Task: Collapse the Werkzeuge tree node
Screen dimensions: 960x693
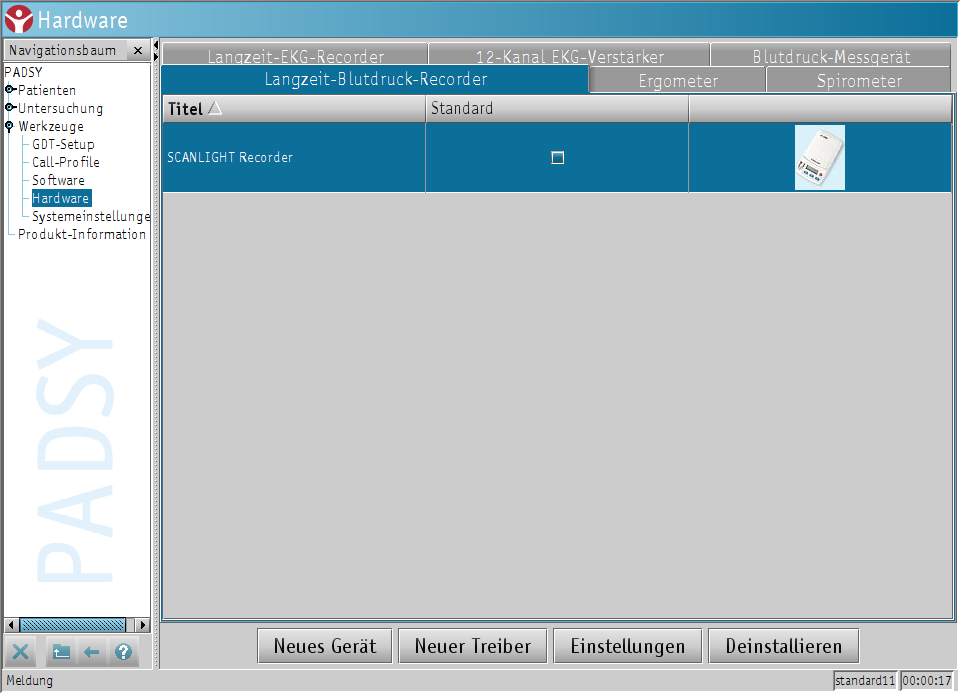Action: click(10, 127)
